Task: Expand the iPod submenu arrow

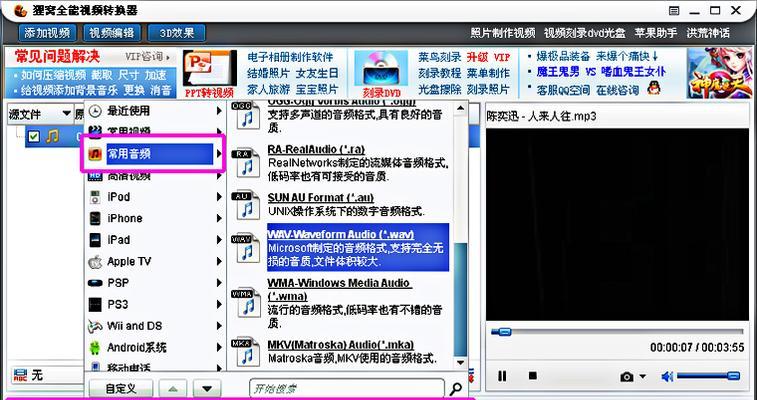Action: click(x=219, y=197)
